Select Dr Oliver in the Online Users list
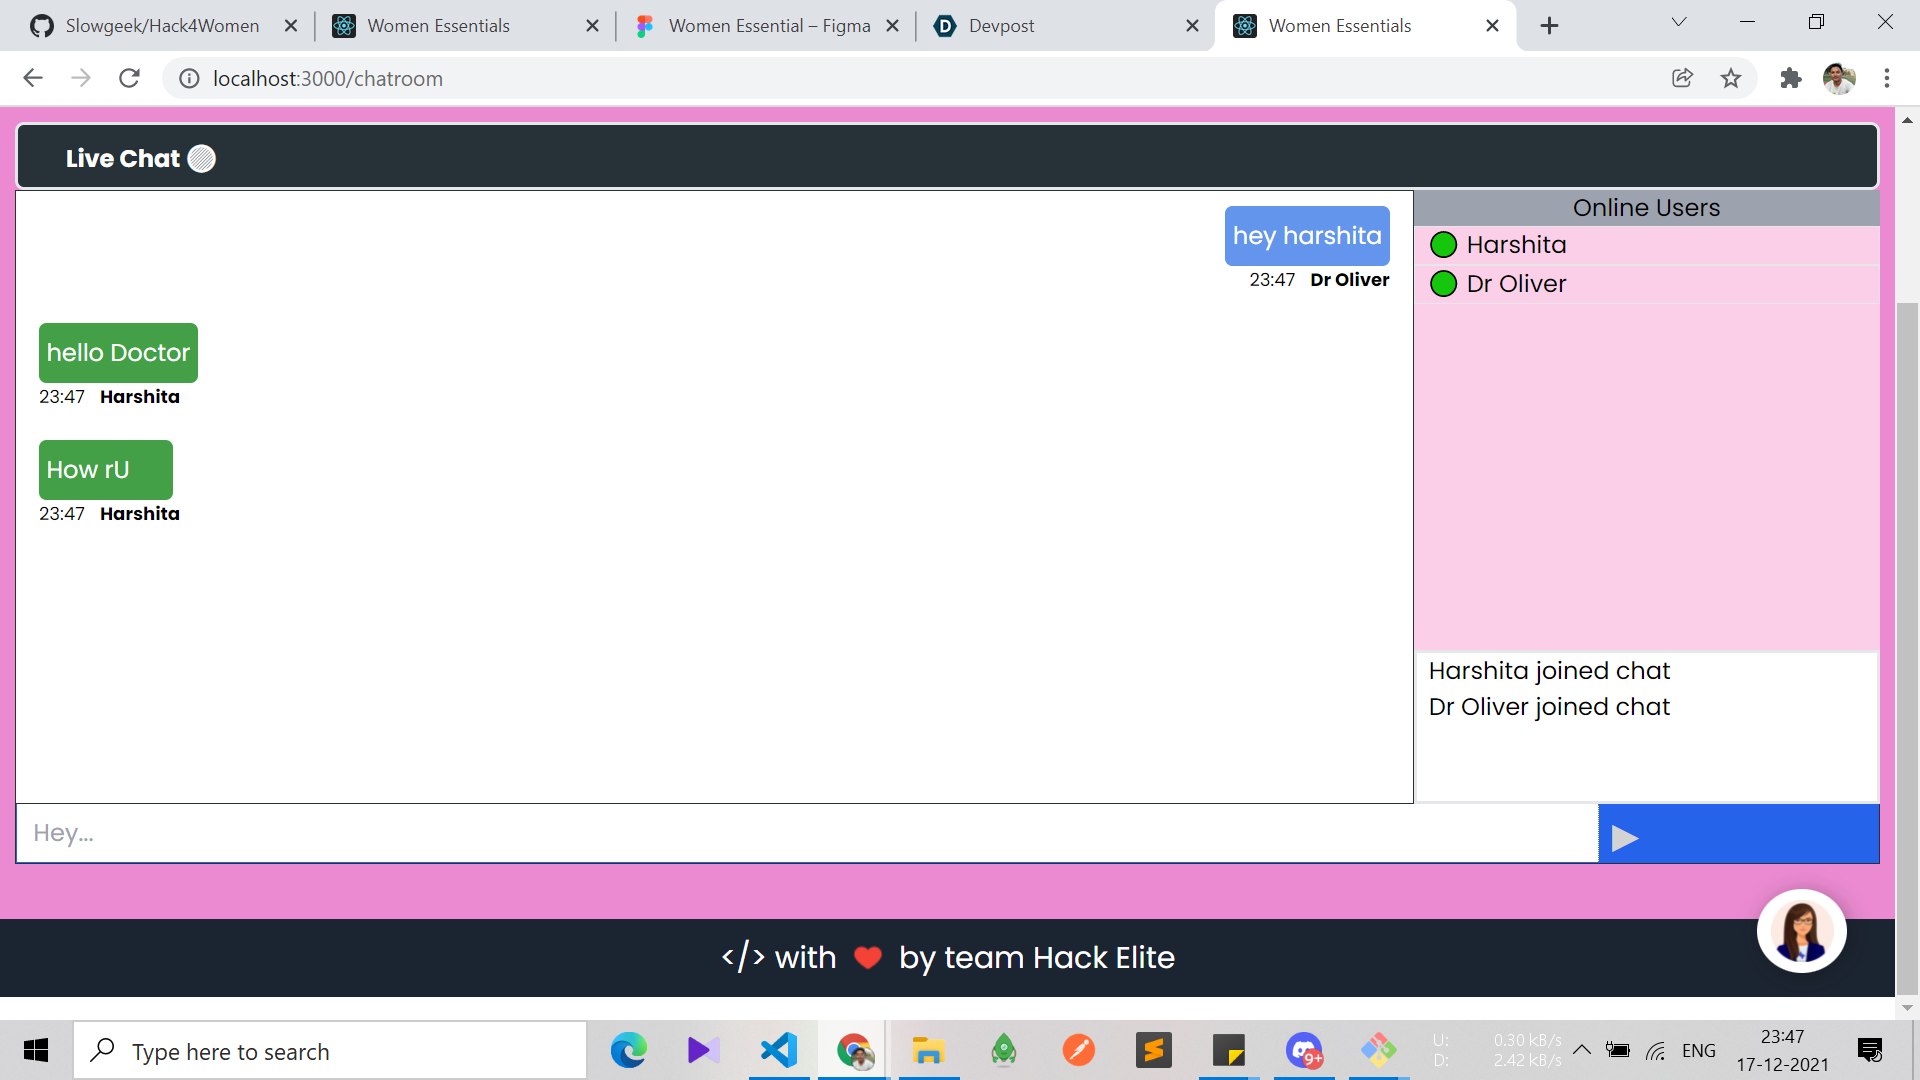Image resolution: width=1920 pixels, height=1080 pixels. [x=1516, y=284]
